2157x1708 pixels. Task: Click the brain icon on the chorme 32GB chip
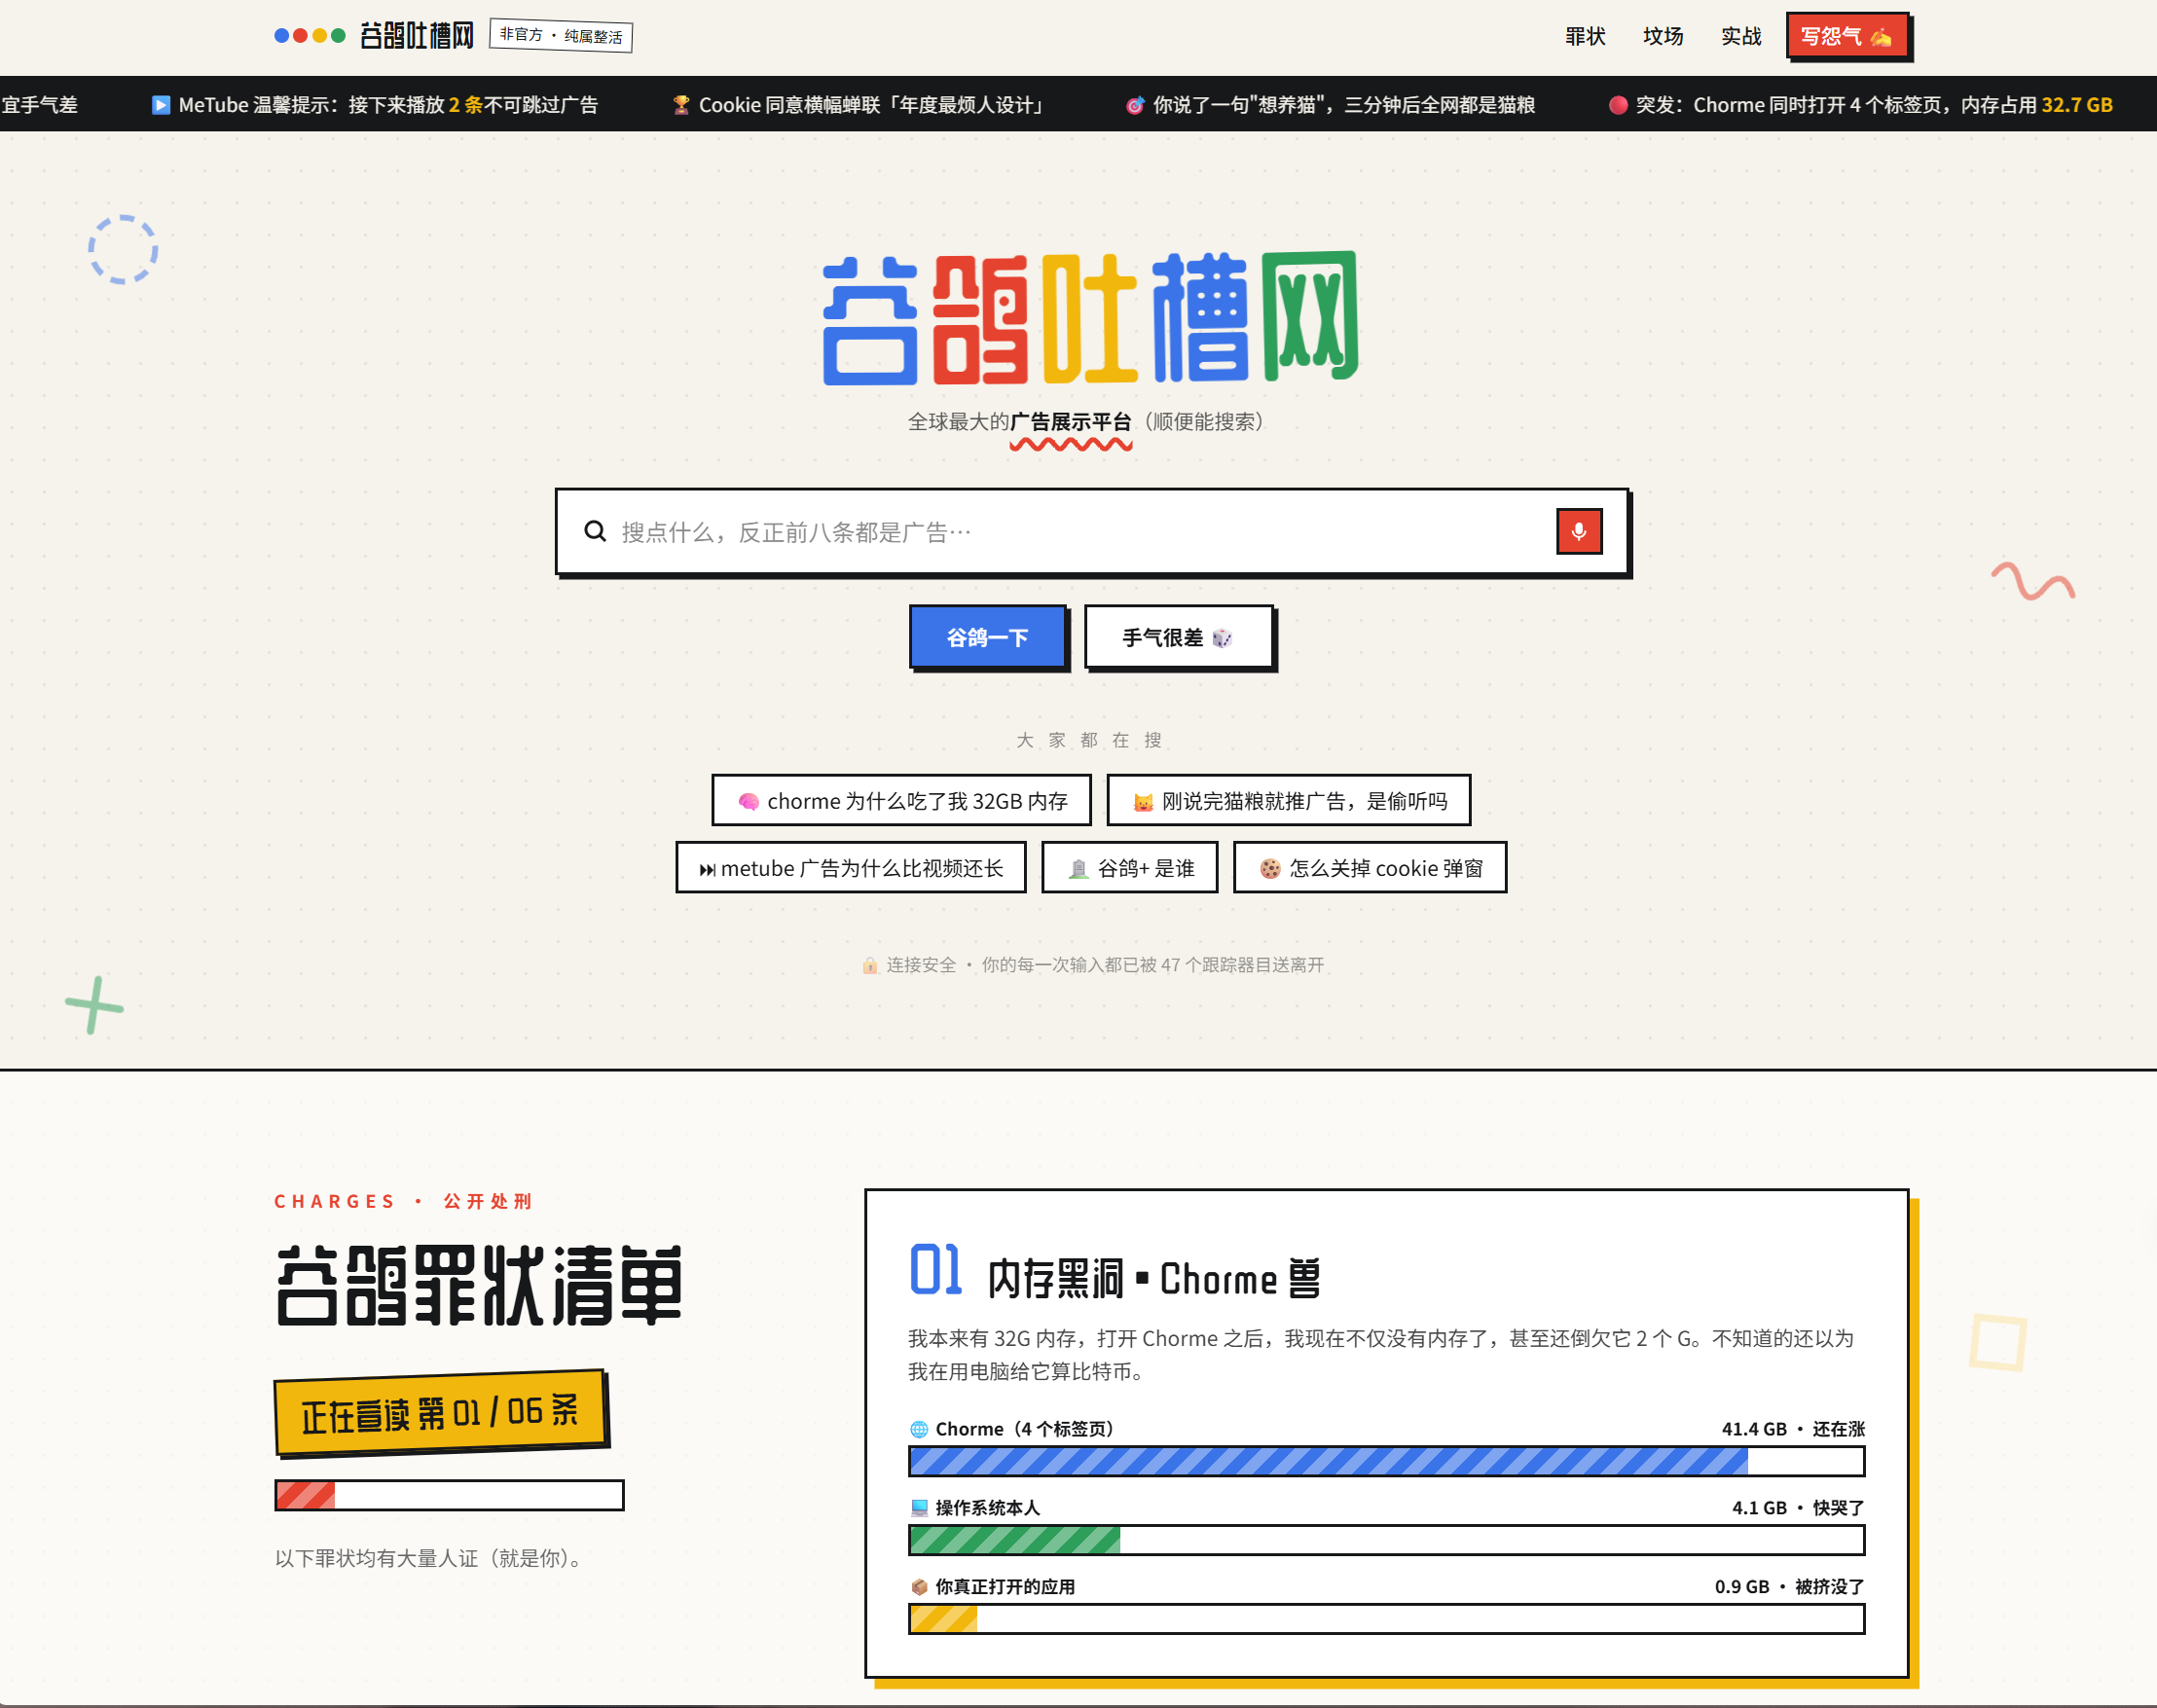tap(748, 802)
